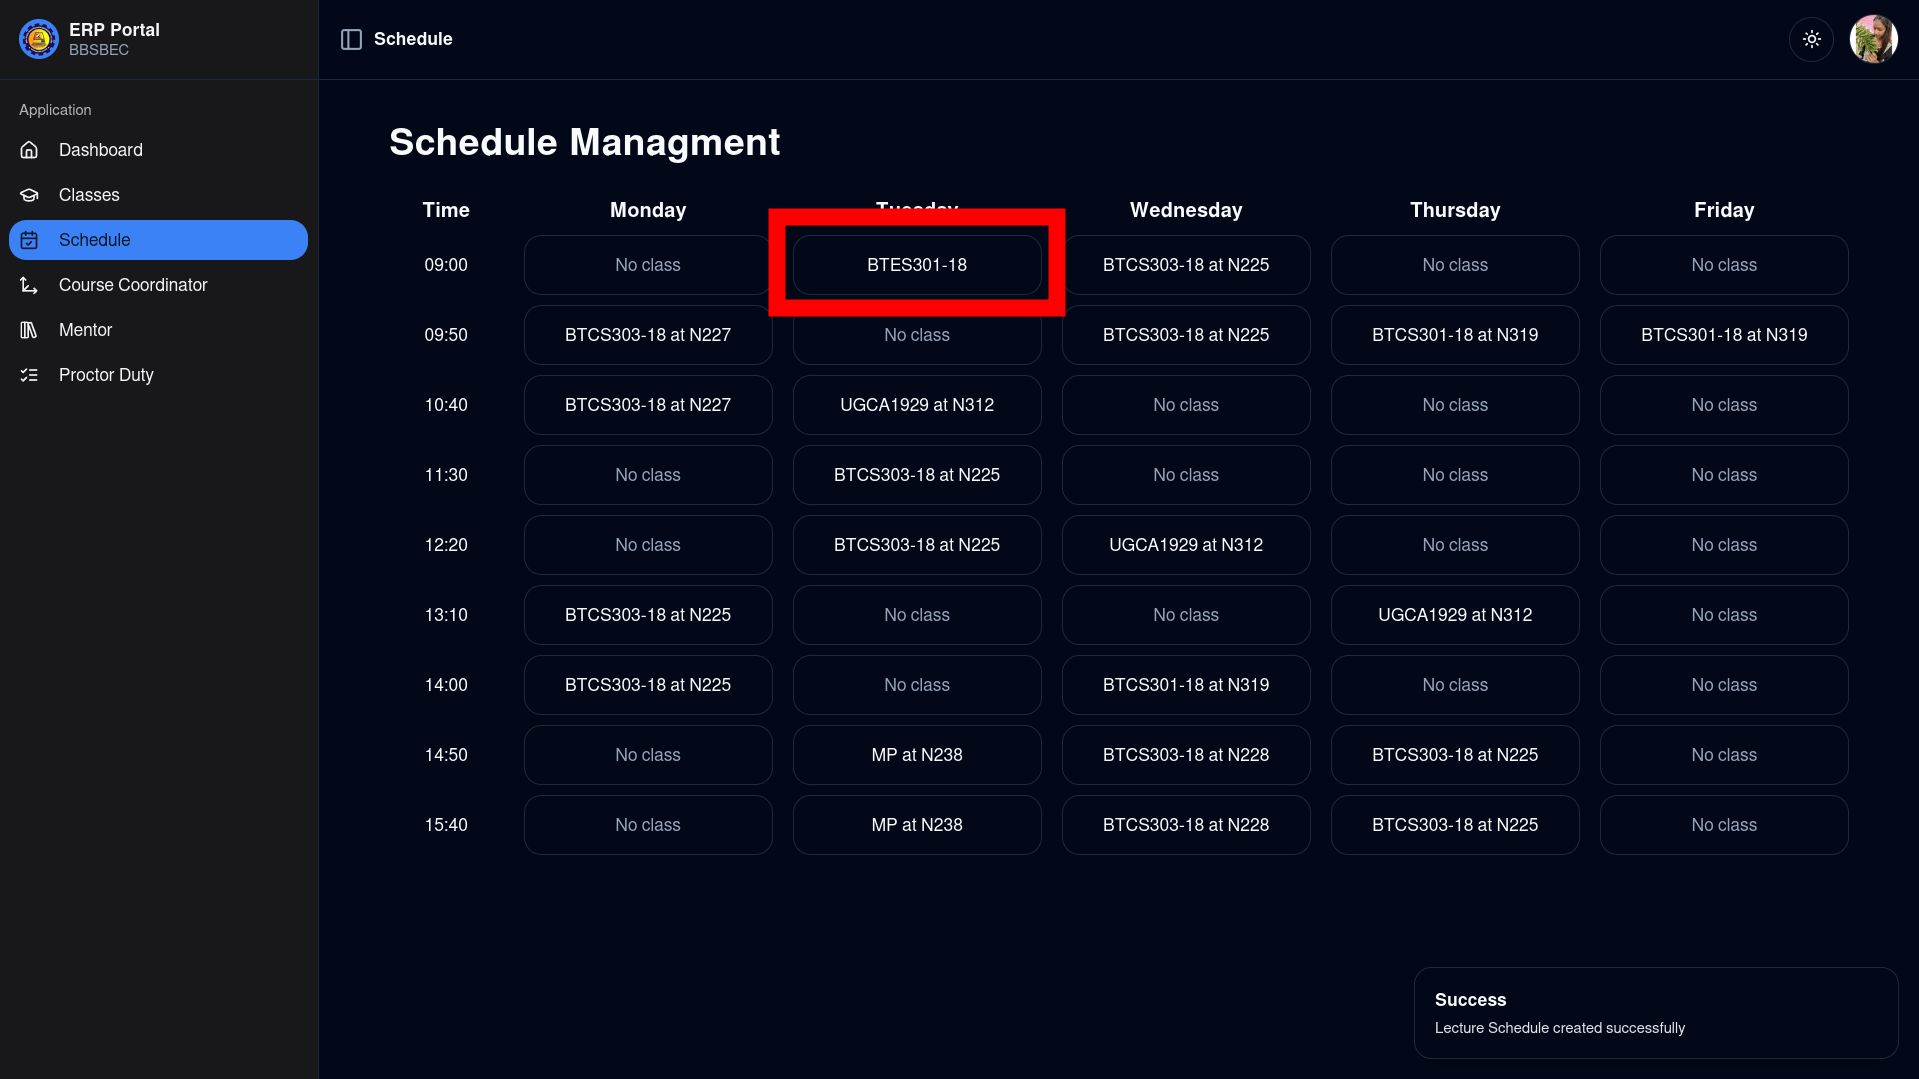This screenshot has height=1079, width=1919.
Task: Switch theme with the sun icon
Action: pyautogui.click(x=1811, y=39)
